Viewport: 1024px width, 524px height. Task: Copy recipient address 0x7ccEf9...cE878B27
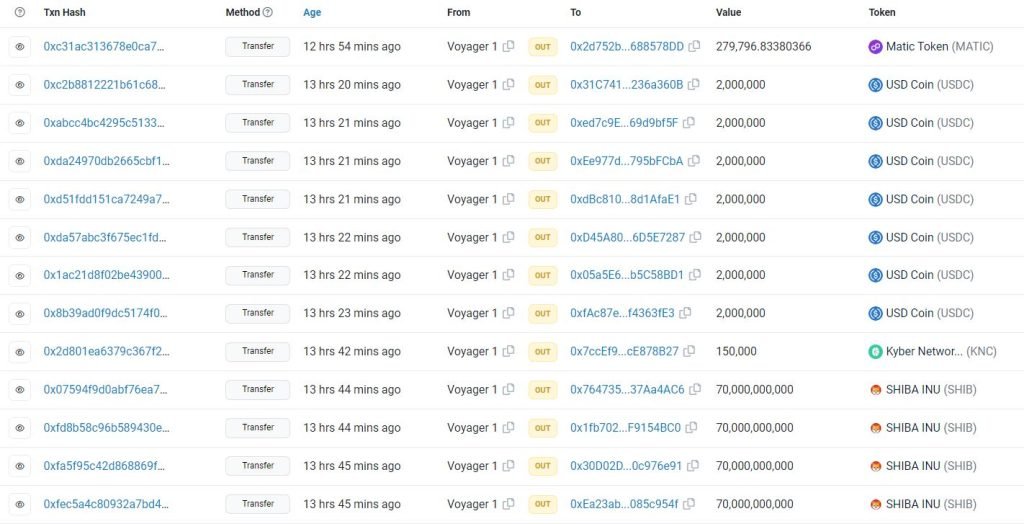click(x=689, y=352)
